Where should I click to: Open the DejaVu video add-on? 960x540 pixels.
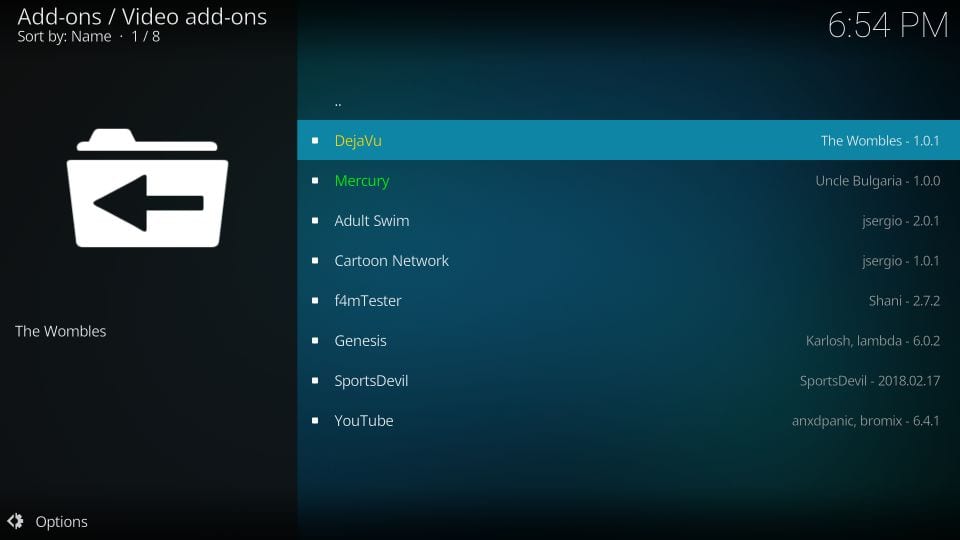point(628,140)
